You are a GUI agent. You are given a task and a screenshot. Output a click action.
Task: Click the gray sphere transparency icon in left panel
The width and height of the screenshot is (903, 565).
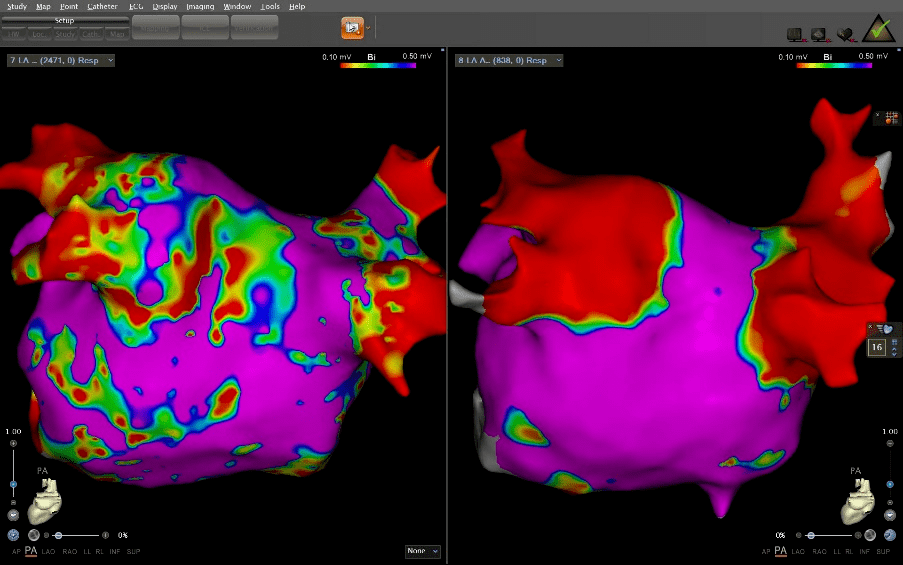point(33,535)
